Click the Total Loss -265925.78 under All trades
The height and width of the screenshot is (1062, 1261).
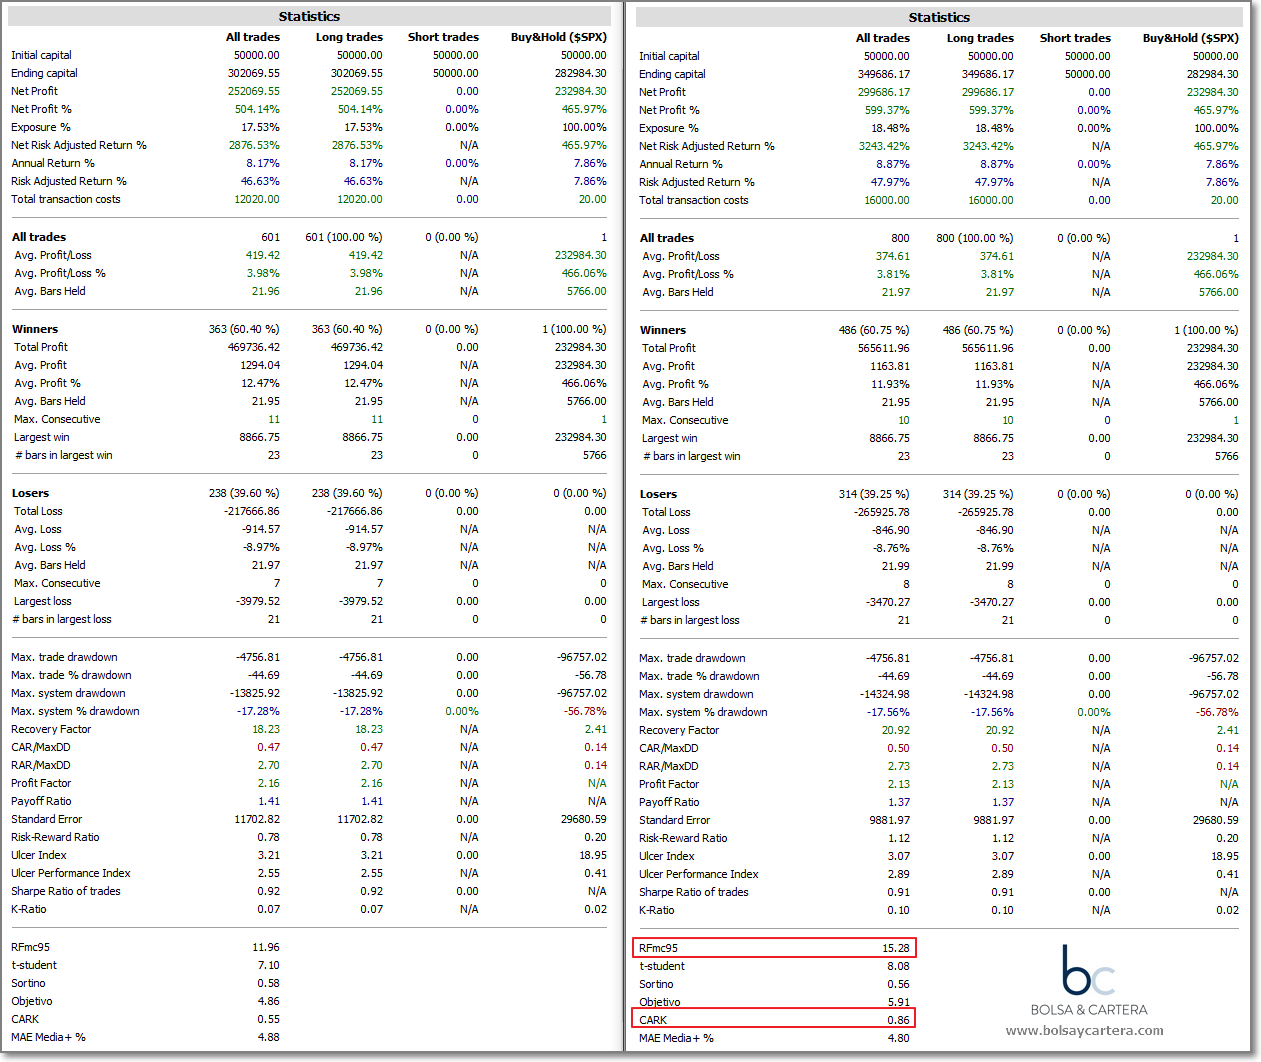point(882,512)
